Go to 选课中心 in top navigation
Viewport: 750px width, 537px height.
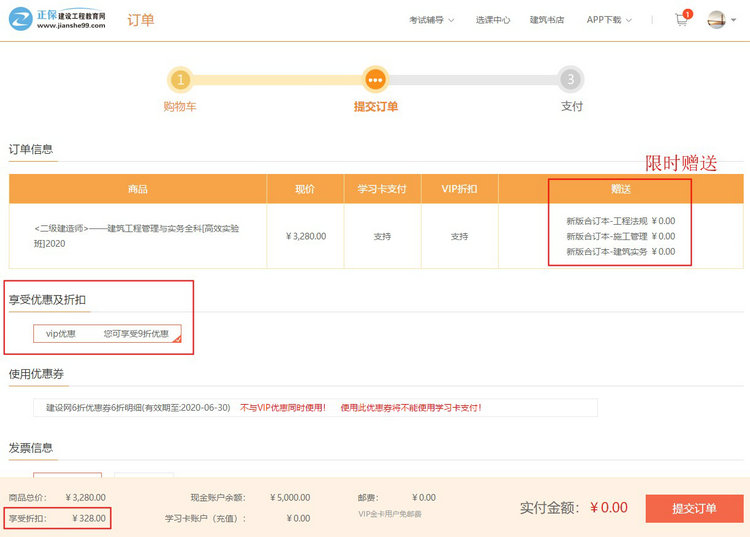coord(493,20)
